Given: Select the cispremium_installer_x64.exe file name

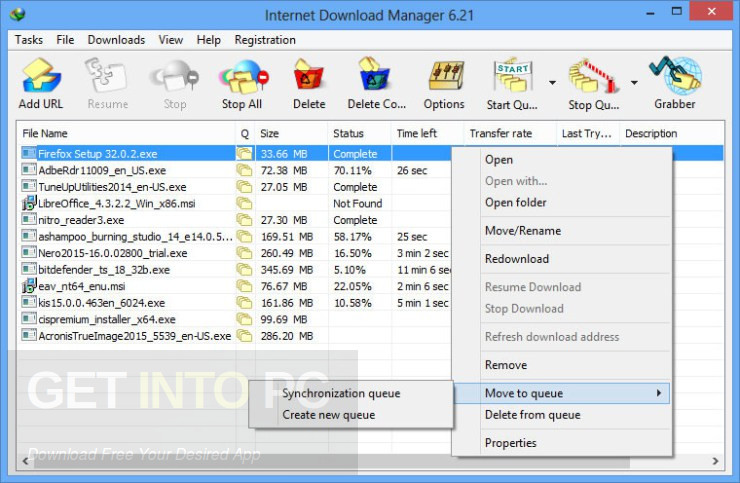Looking at the screenshot, I should click(107, 319).
